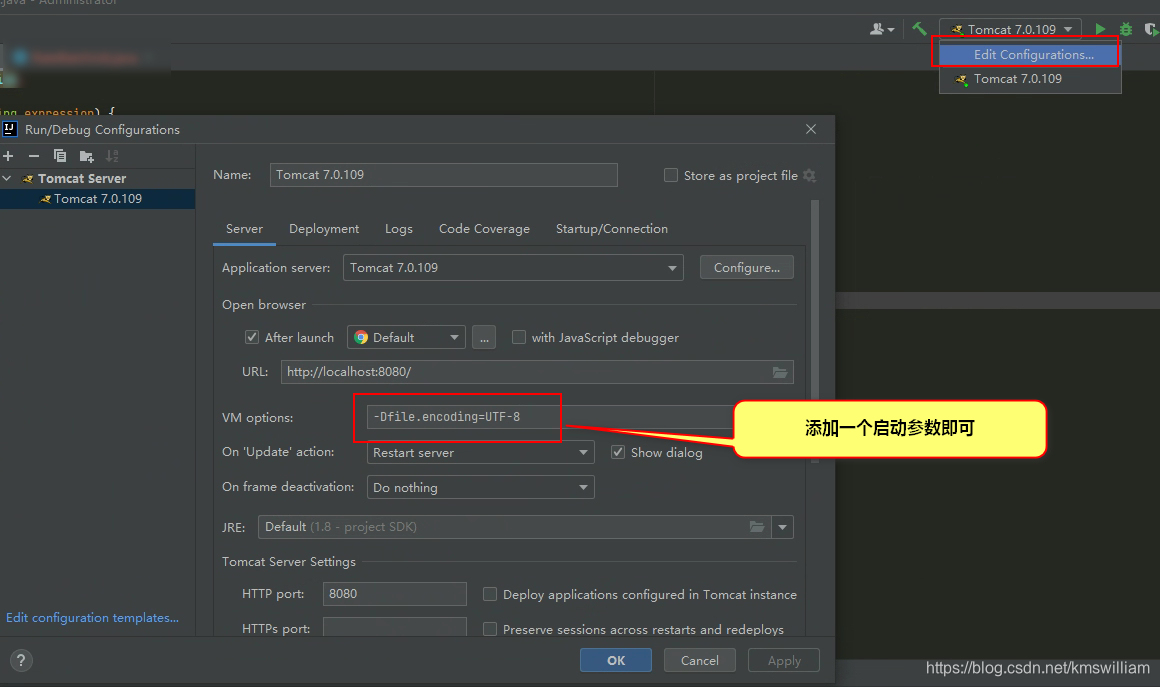The width and height of the screenshot is (1160, 687).
Task: Check Deploy applications configured in Tomcat instance
Action: (x=490, y=594)
